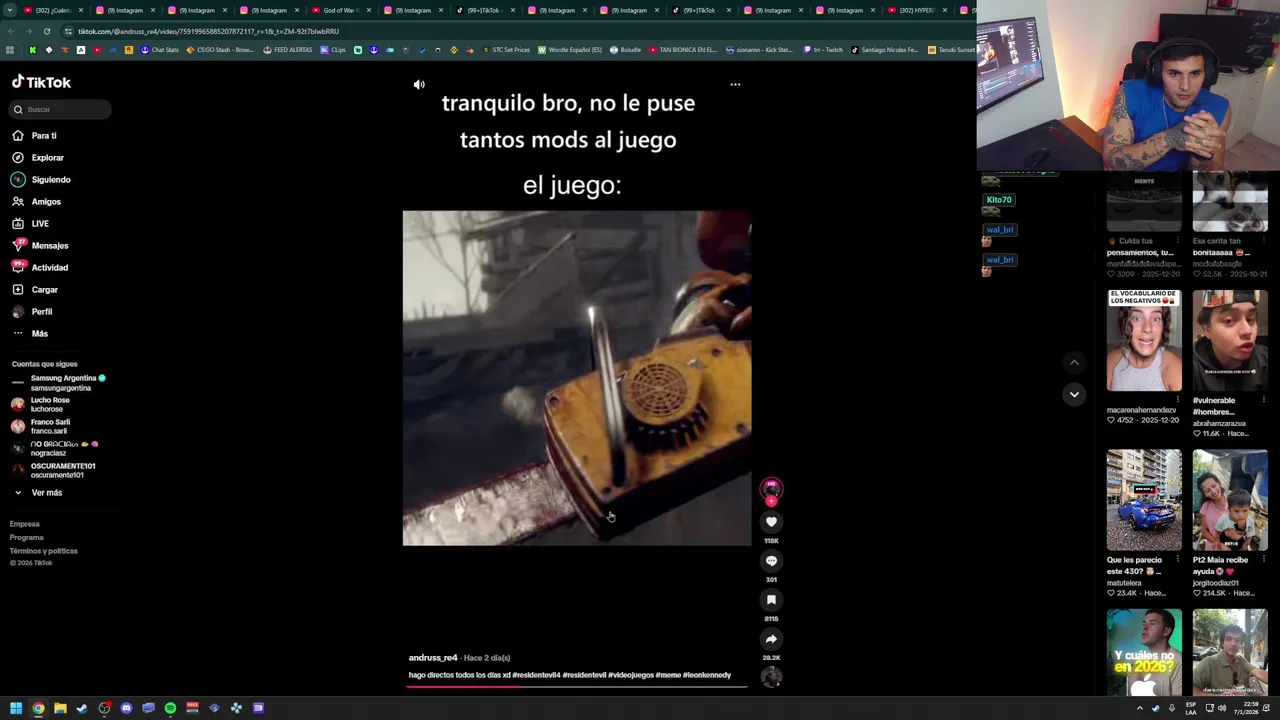Open the Franco Sarli account
The width and height of the screenshot is (1280, 720).
click(41, 427)
